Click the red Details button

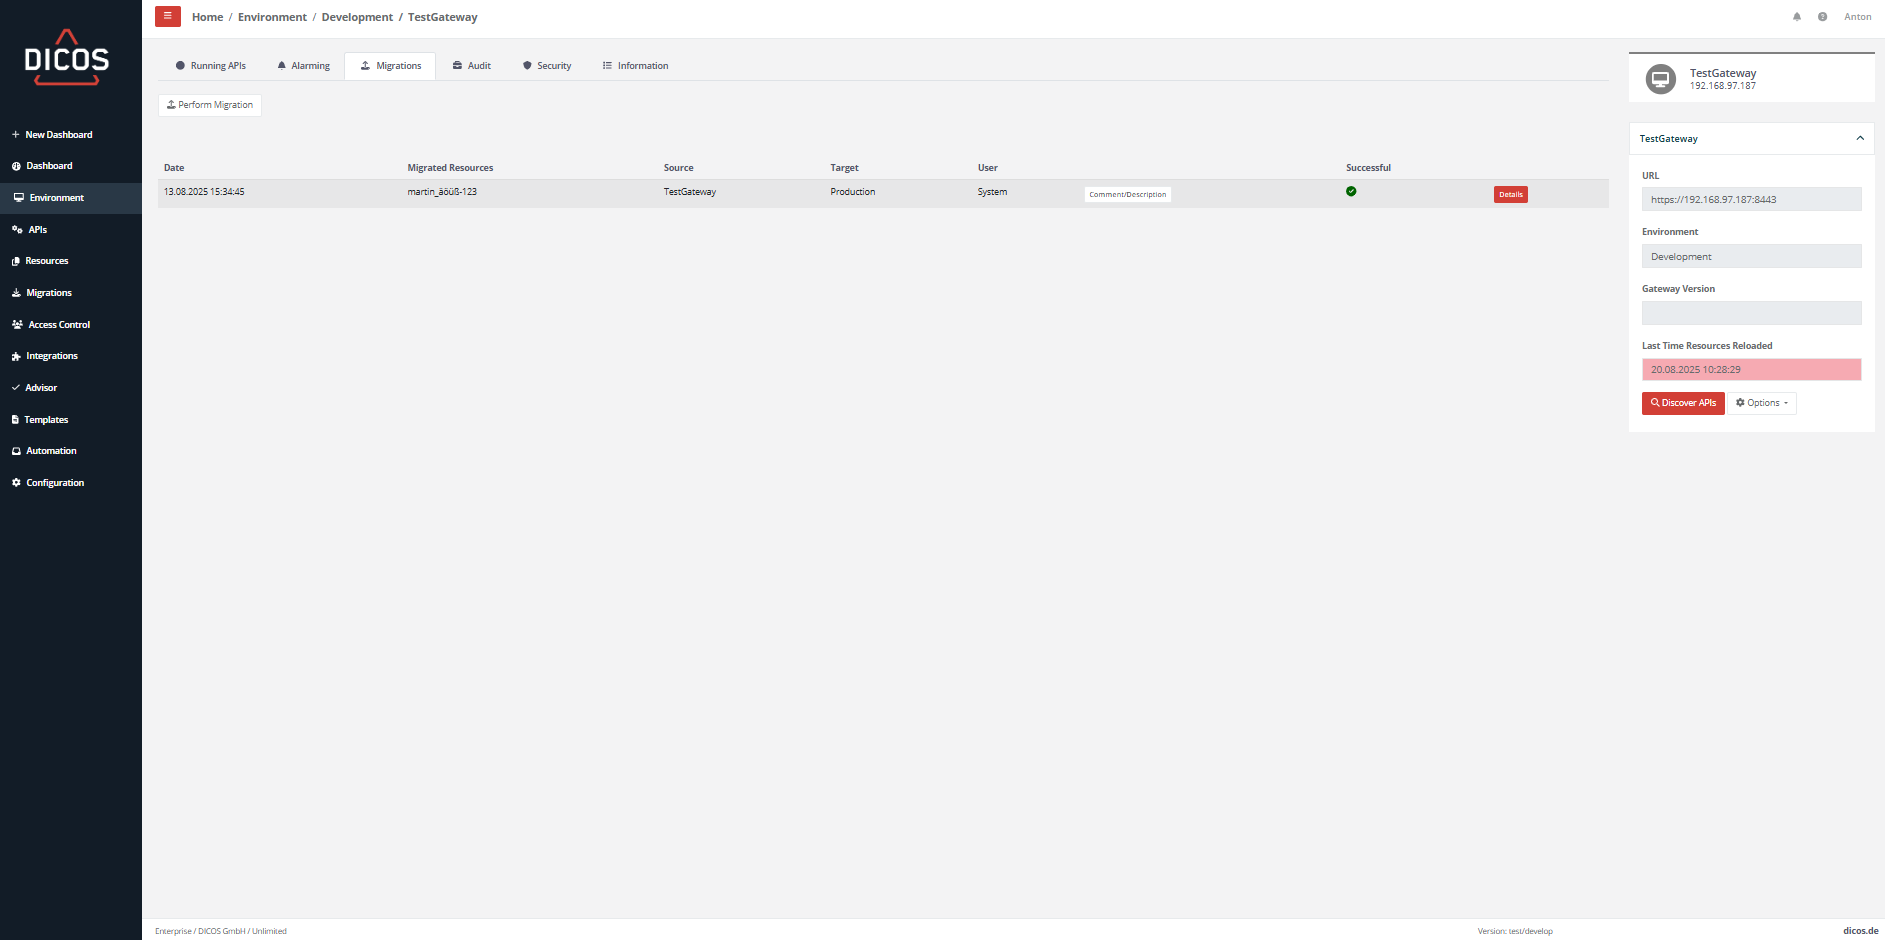point(1510,195)
